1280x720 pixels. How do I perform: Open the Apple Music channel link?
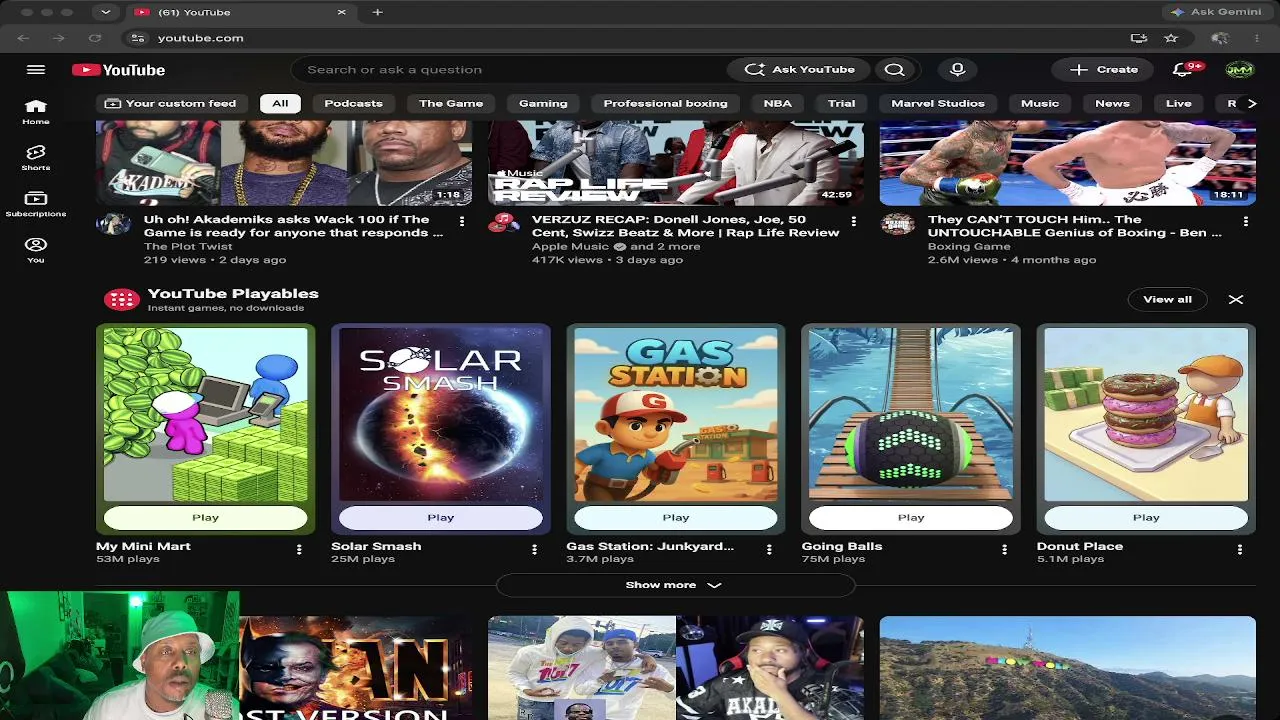571,246
